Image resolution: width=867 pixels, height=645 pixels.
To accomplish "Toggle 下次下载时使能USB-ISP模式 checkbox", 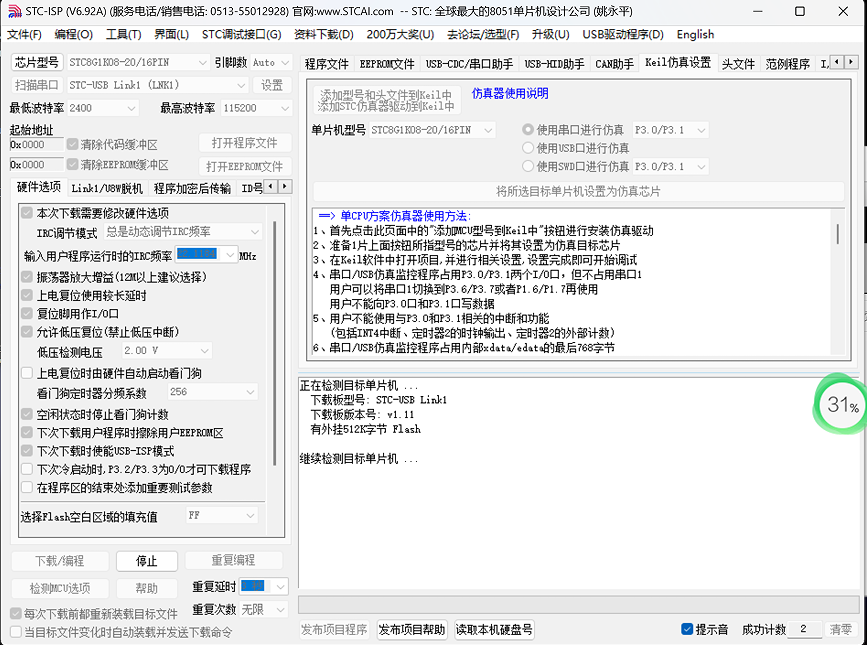I will click(x=27, y=451).
